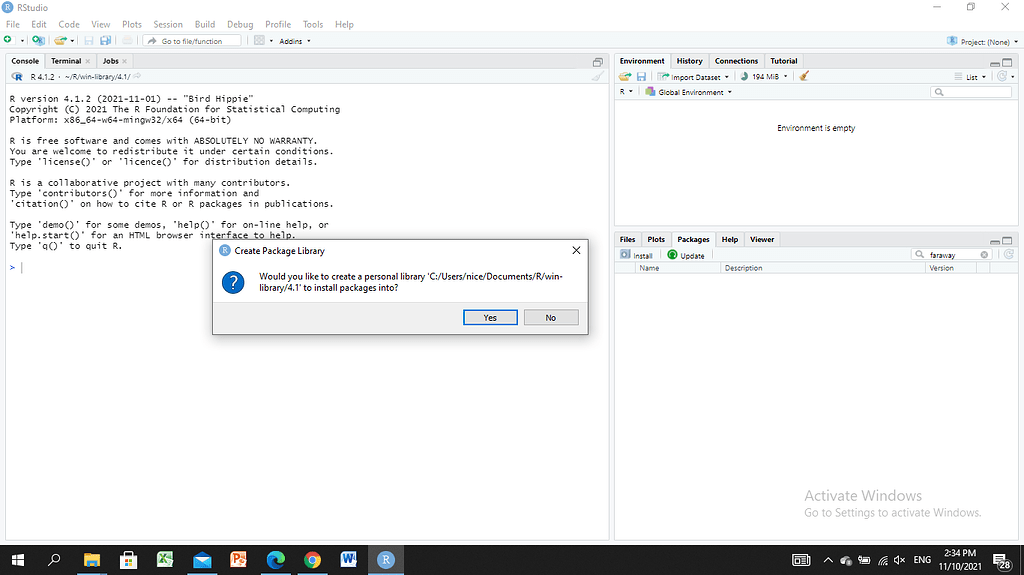Open the Global Environment dropdown

coord(688,92)
